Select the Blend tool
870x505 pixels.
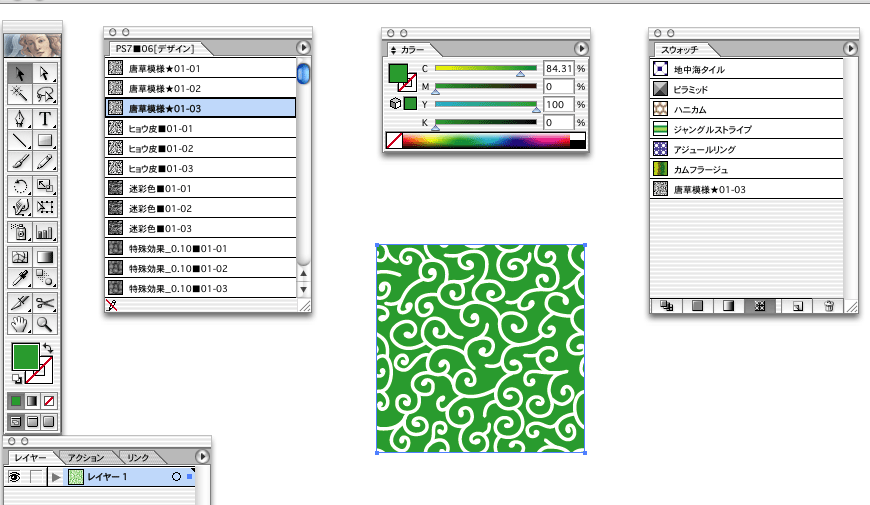44,278
